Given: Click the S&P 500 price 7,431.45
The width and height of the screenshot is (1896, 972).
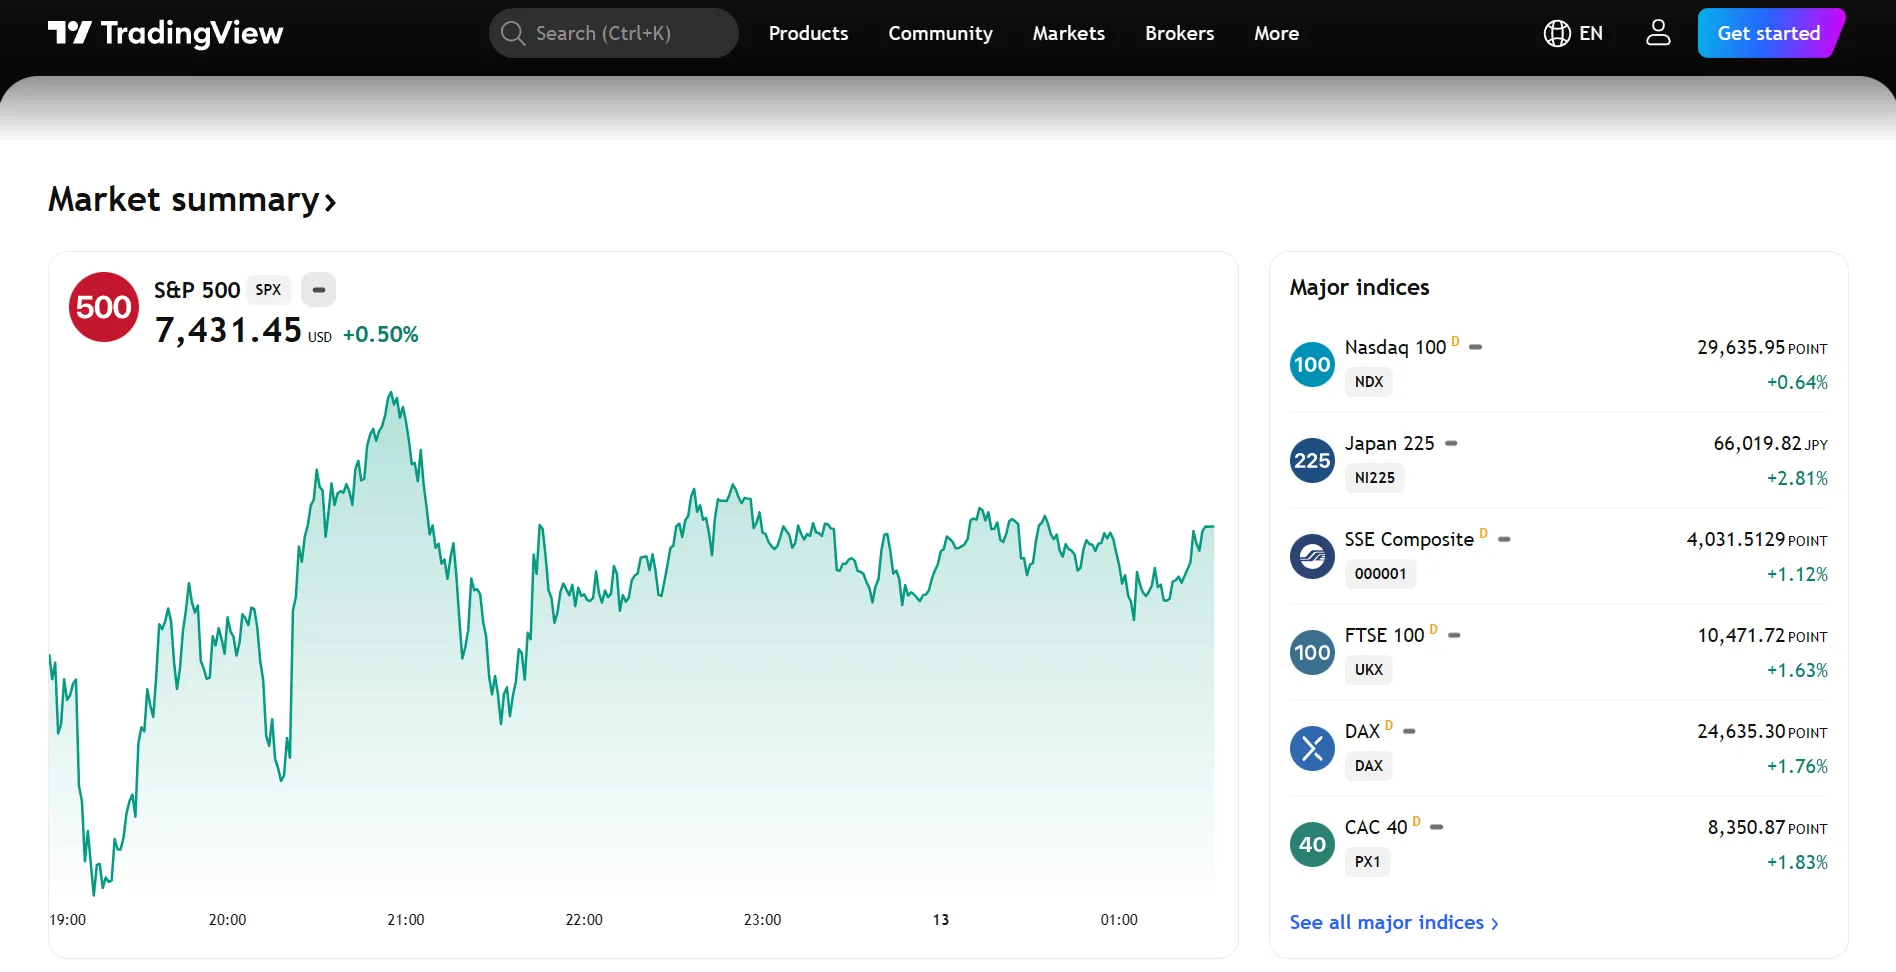Looking at the screenshot, I should [x=228, y=330].
